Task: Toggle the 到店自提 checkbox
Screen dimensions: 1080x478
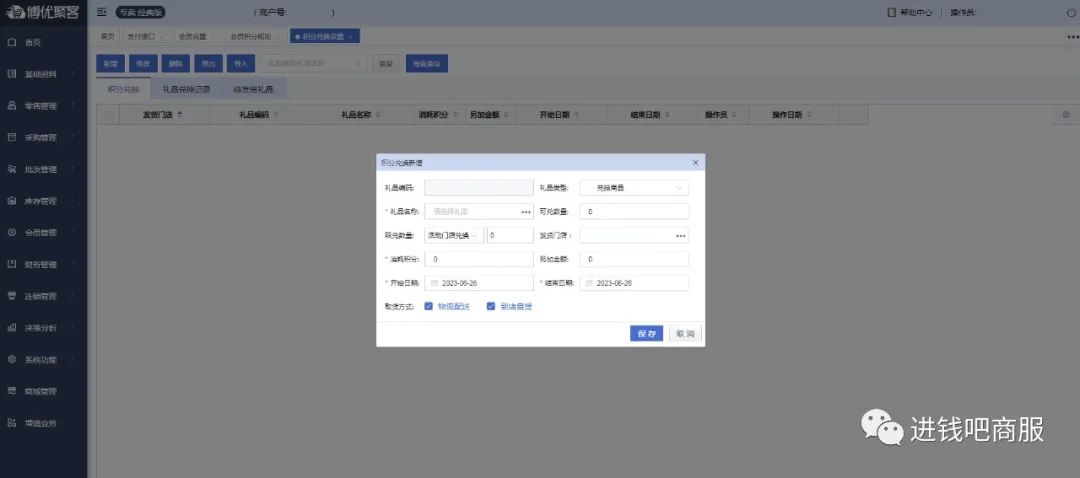Action: pyautogui.click(x=491, y=306)
